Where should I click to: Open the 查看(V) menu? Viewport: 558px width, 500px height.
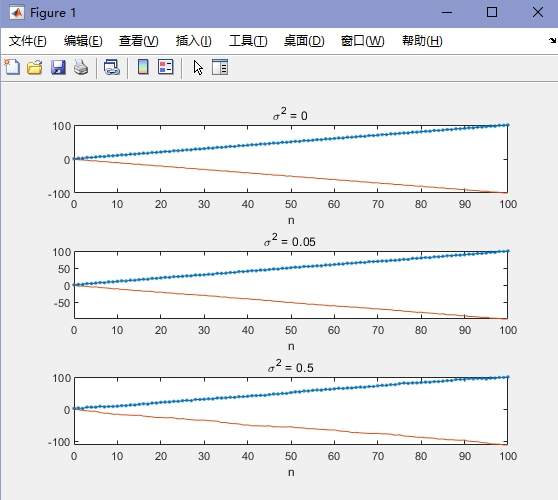pyautogui.click(x=139, y=41)
